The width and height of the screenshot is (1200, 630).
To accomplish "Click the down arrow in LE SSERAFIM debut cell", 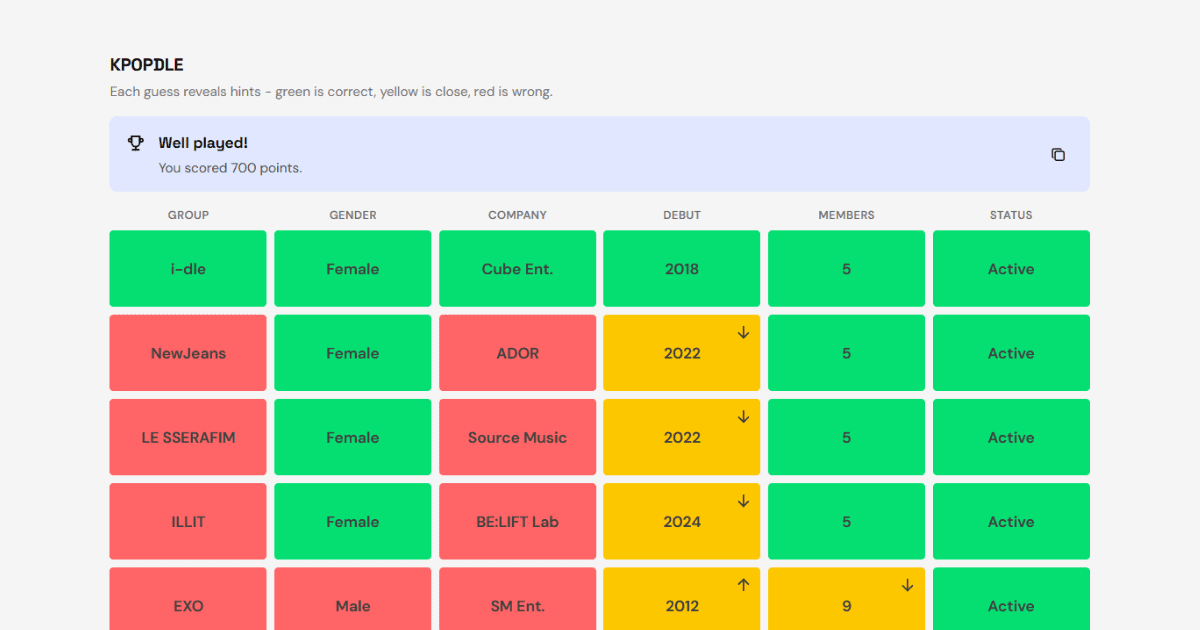I will click(x=743, y=417).
